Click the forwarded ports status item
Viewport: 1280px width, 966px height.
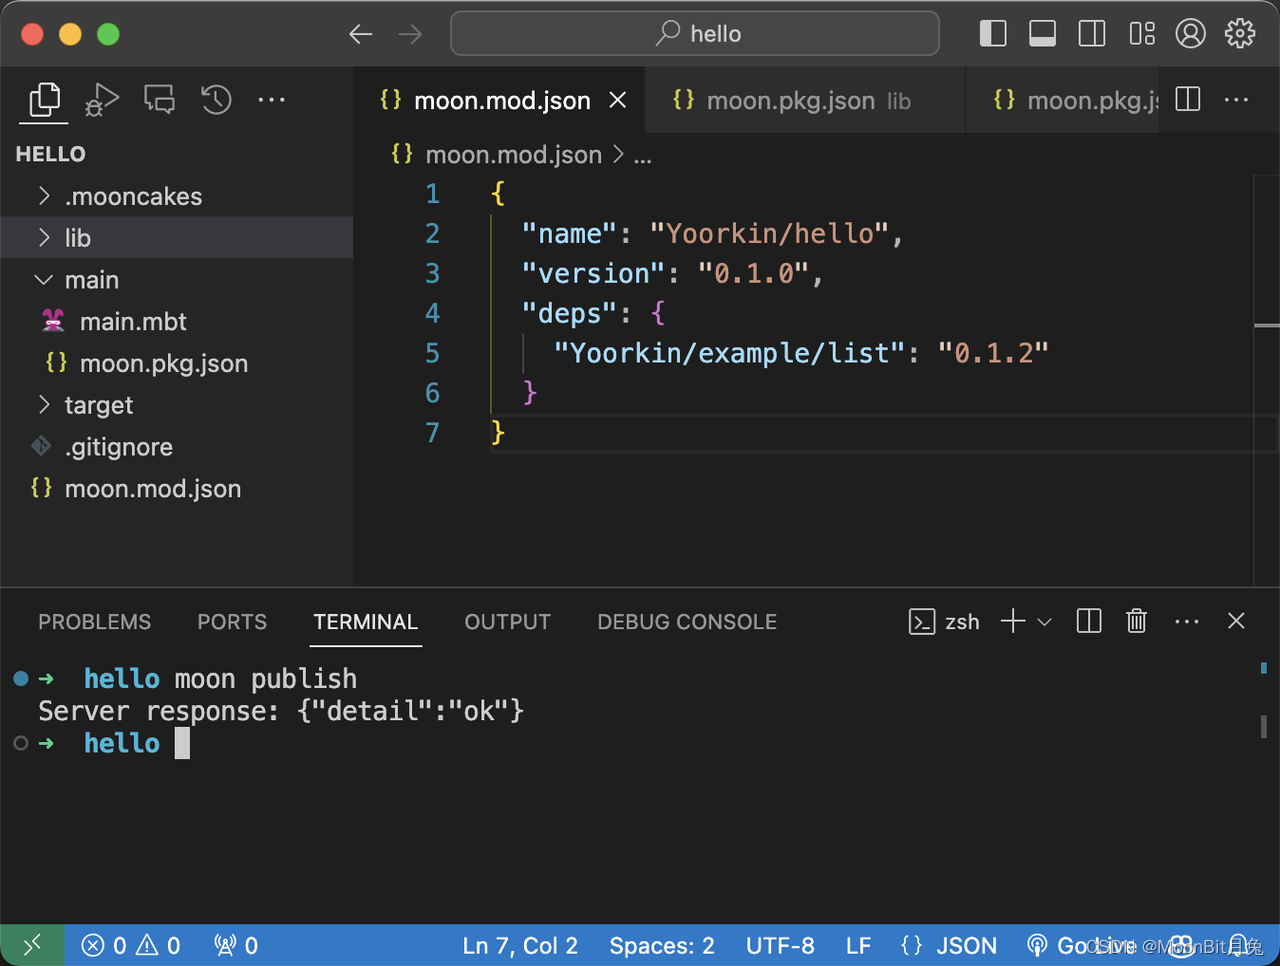(x=236, y=945)
